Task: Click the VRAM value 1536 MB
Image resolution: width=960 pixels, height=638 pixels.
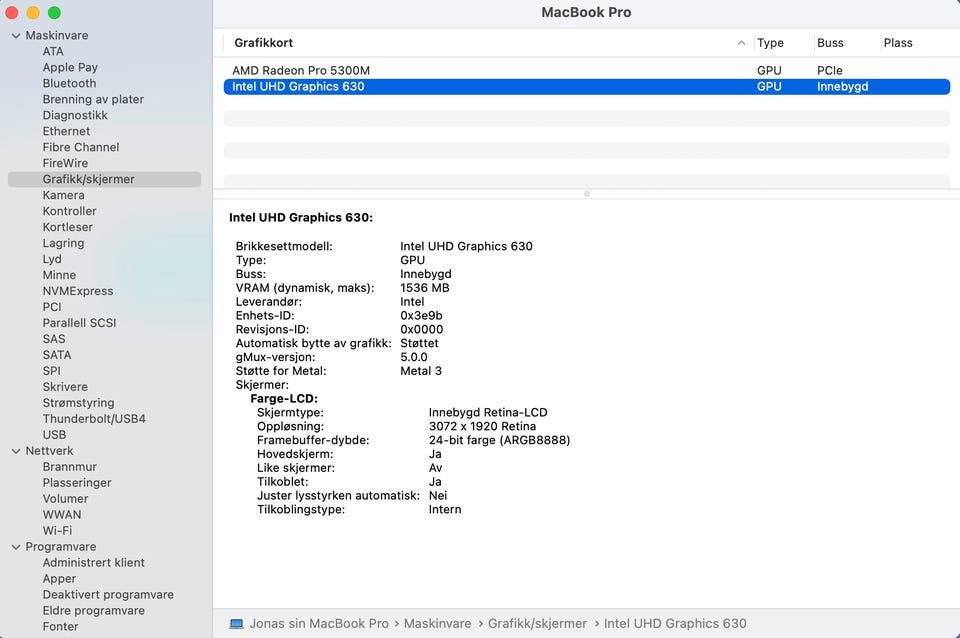Action: click(425, 288)
